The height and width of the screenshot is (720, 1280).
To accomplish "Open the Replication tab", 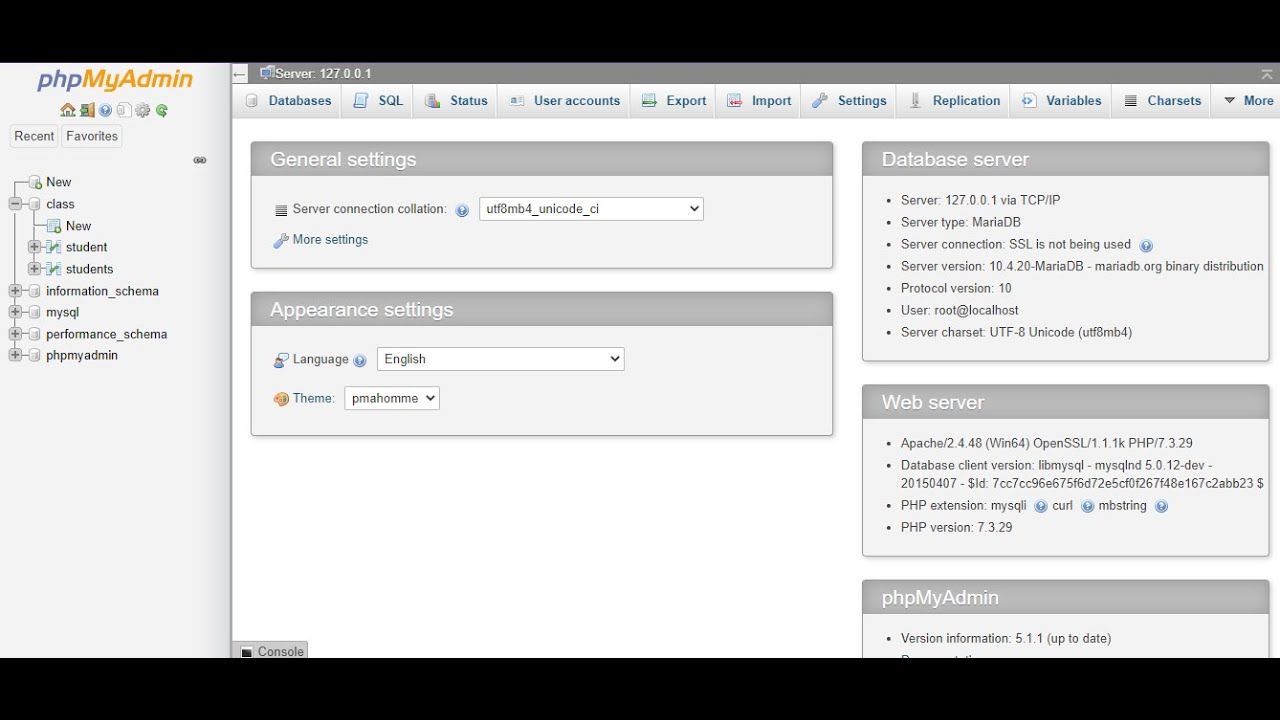I will pos(954,101).
